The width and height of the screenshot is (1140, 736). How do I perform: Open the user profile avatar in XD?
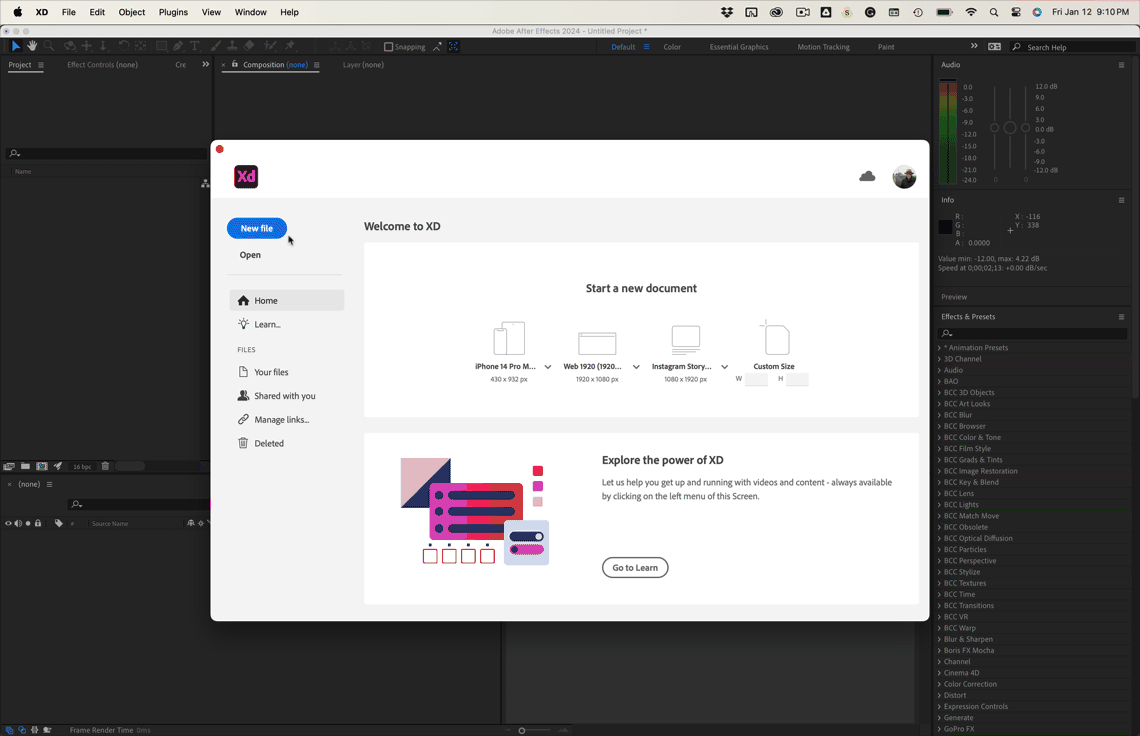[904, 177]
